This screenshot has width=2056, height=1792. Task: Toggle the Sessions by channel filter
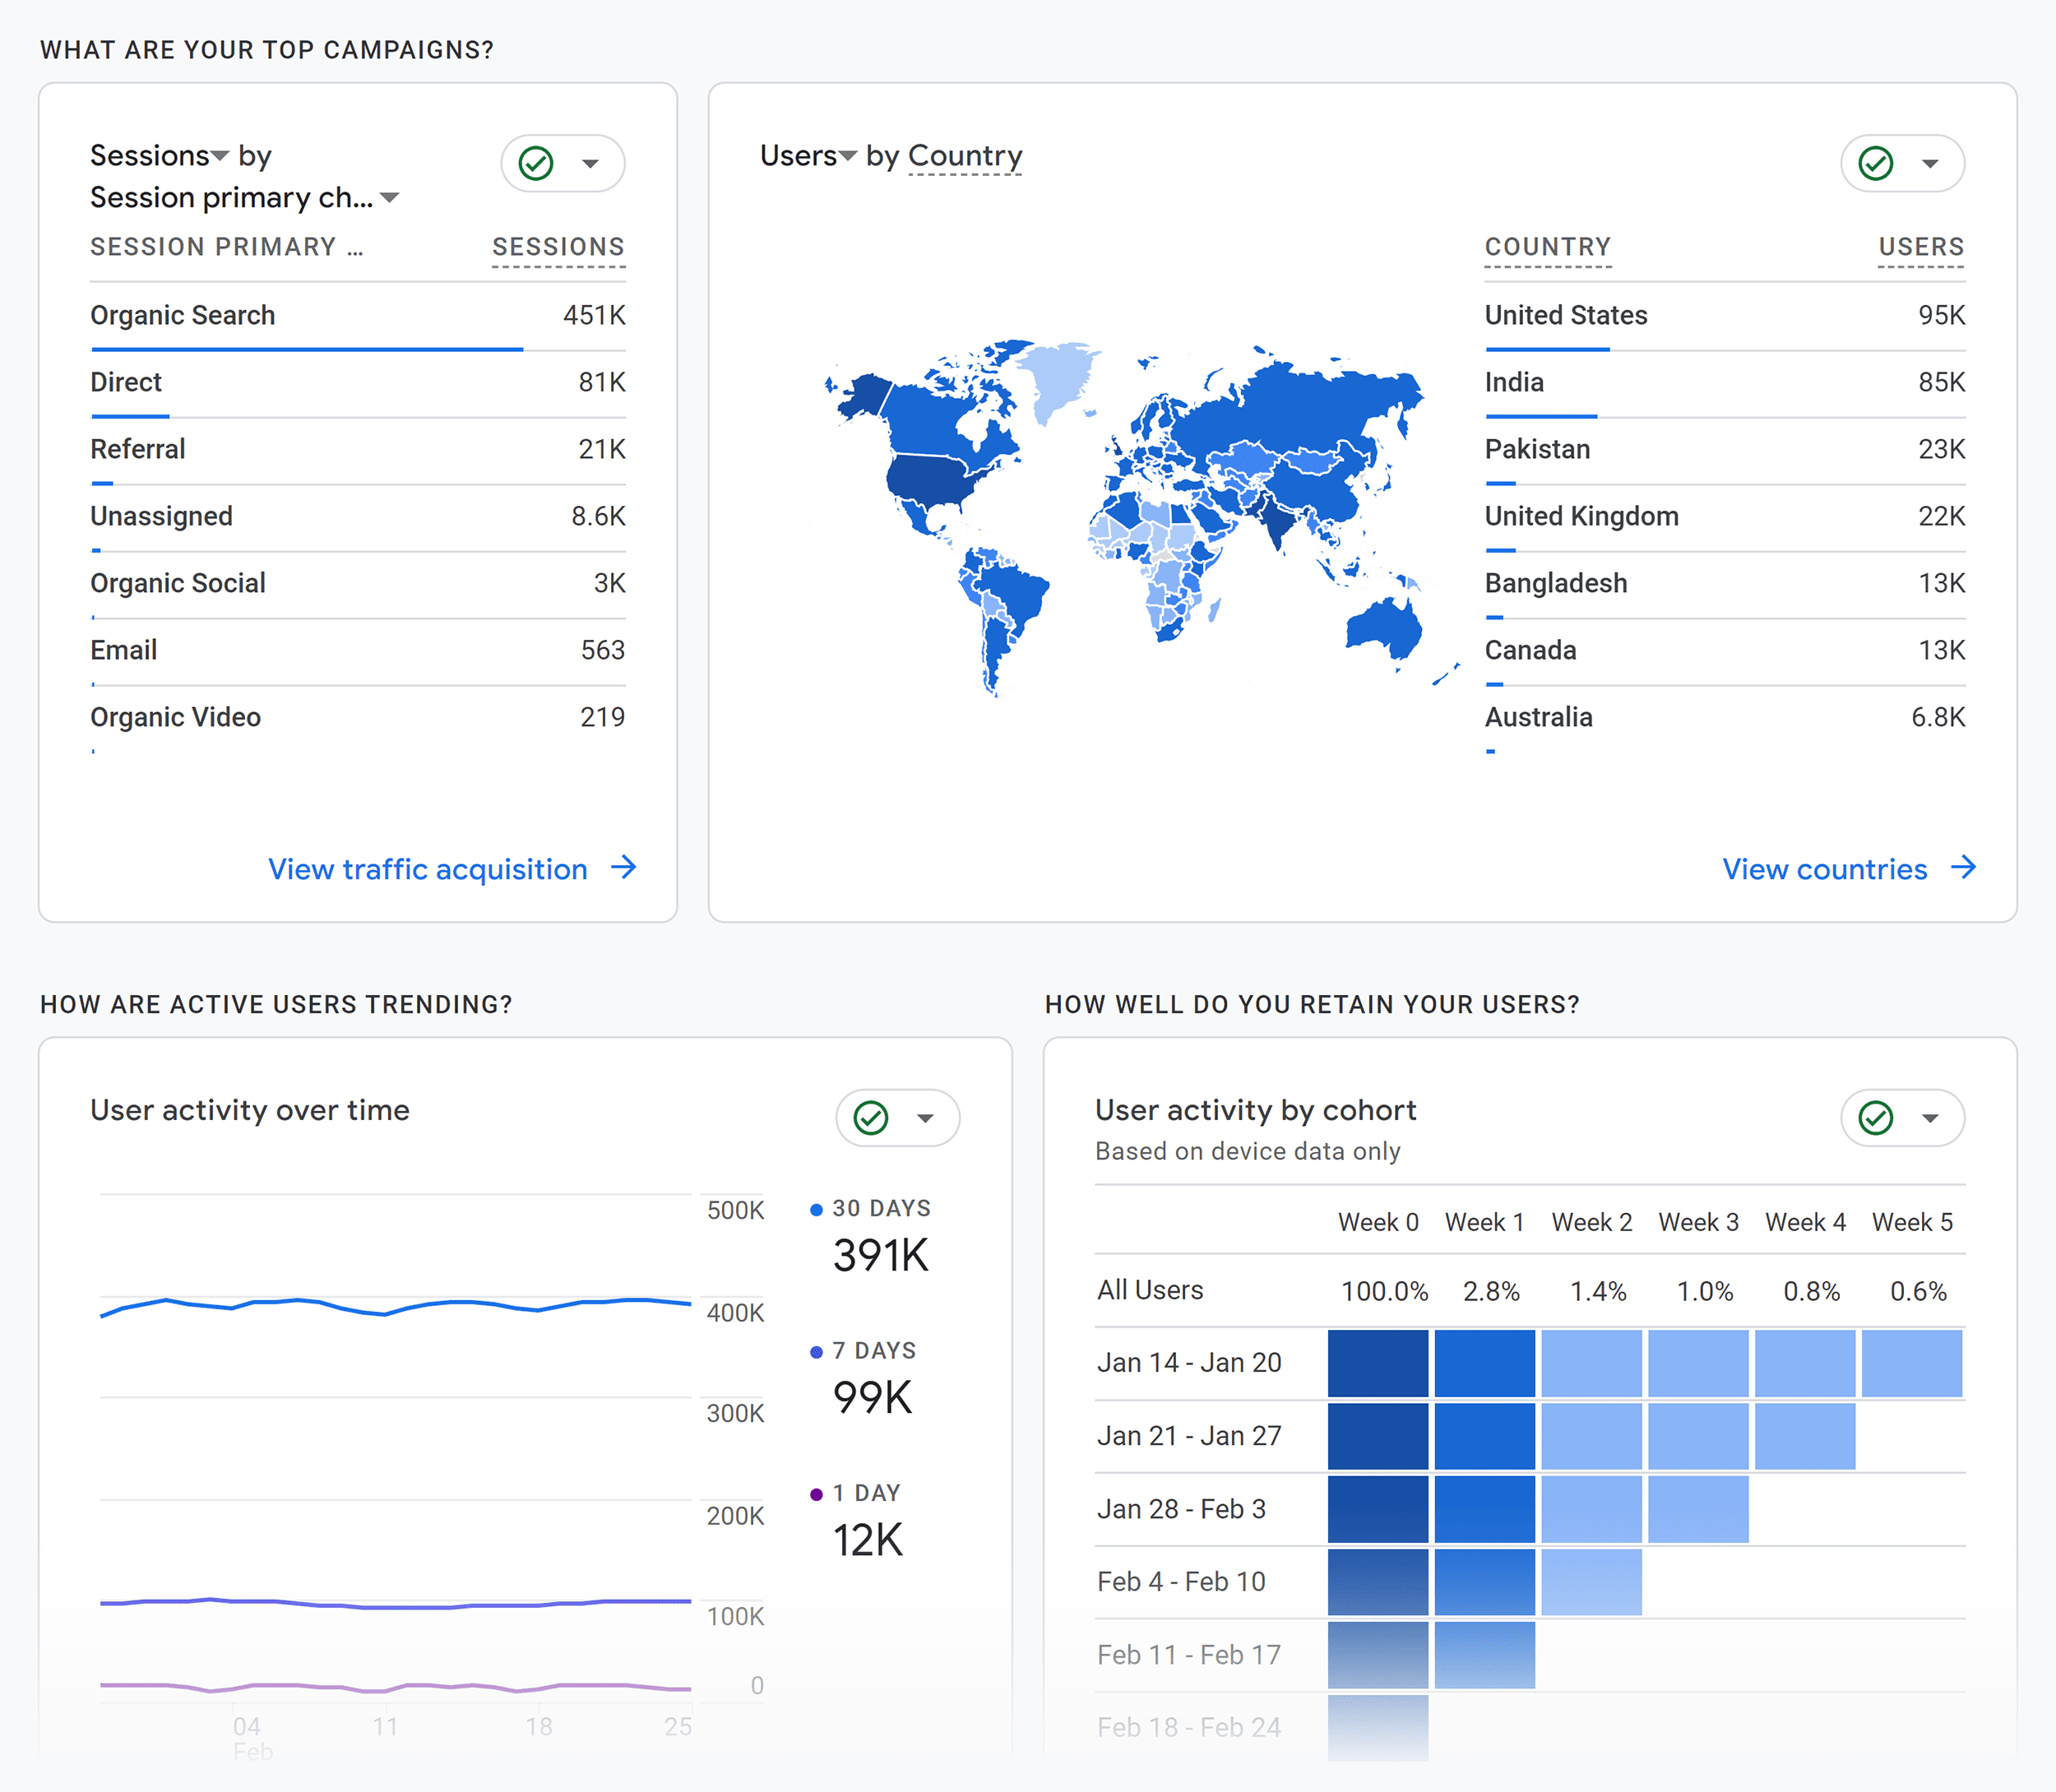pos(537,164)
